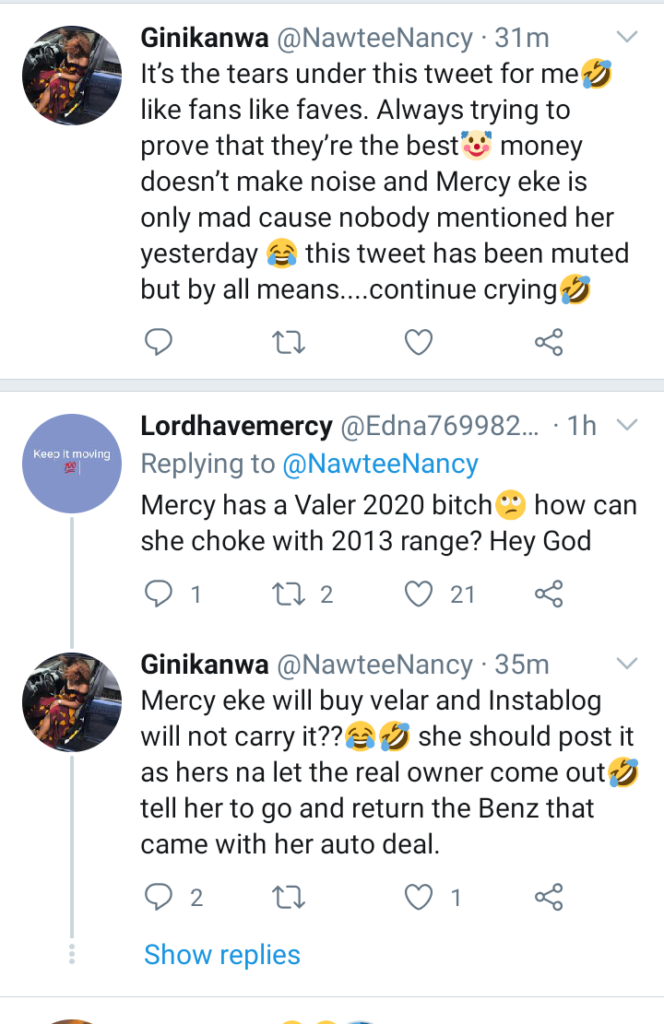Open options caret on Lordhavemercy's tweet
Image resolution: width=664 pixels, height=1024 pixels.
coord(627,426)
